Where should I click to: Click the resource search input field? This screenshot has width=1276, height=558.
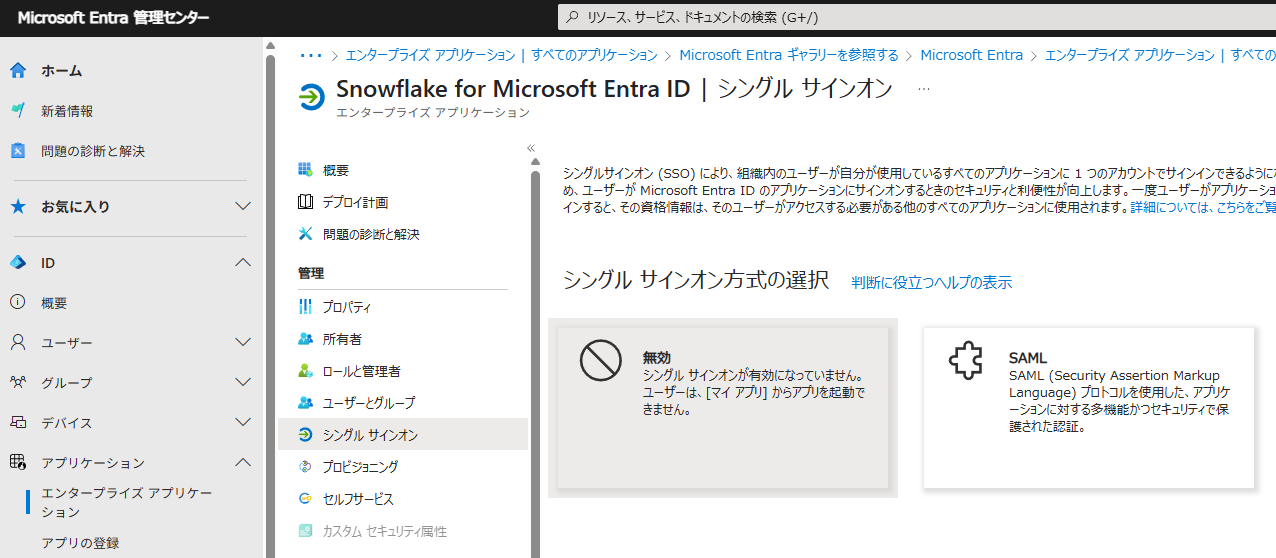pos(915,17)
